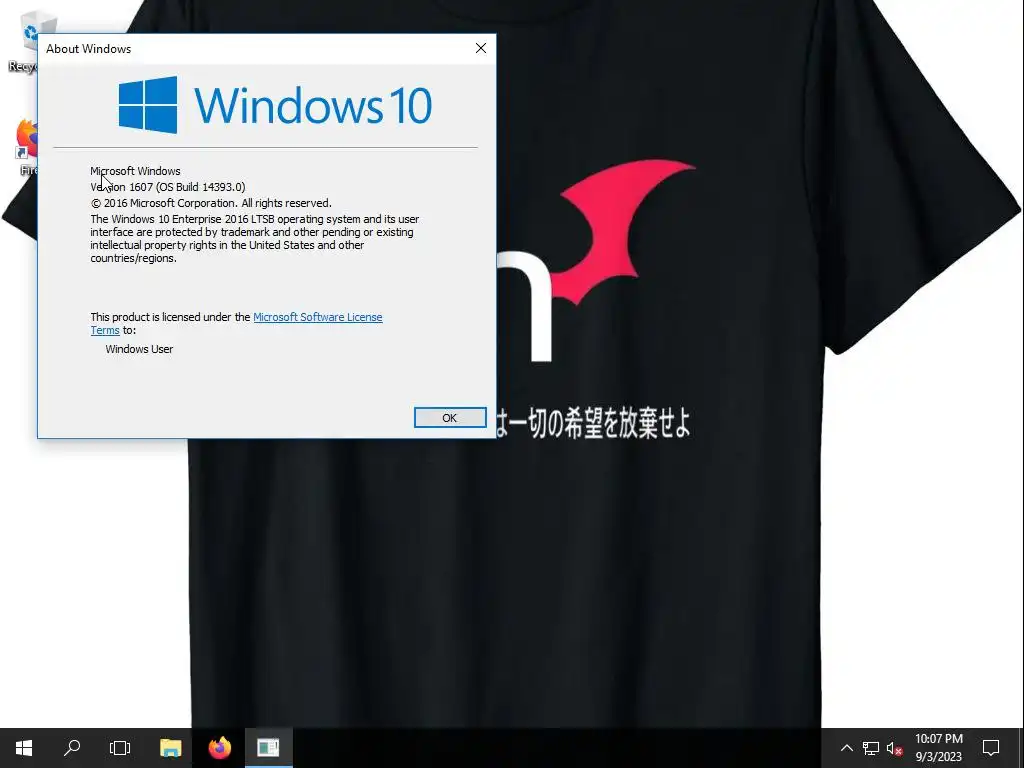Show hidden tray icons
Image resolution: width=1024 pixels, height=768 pixels.
[846, 748]
